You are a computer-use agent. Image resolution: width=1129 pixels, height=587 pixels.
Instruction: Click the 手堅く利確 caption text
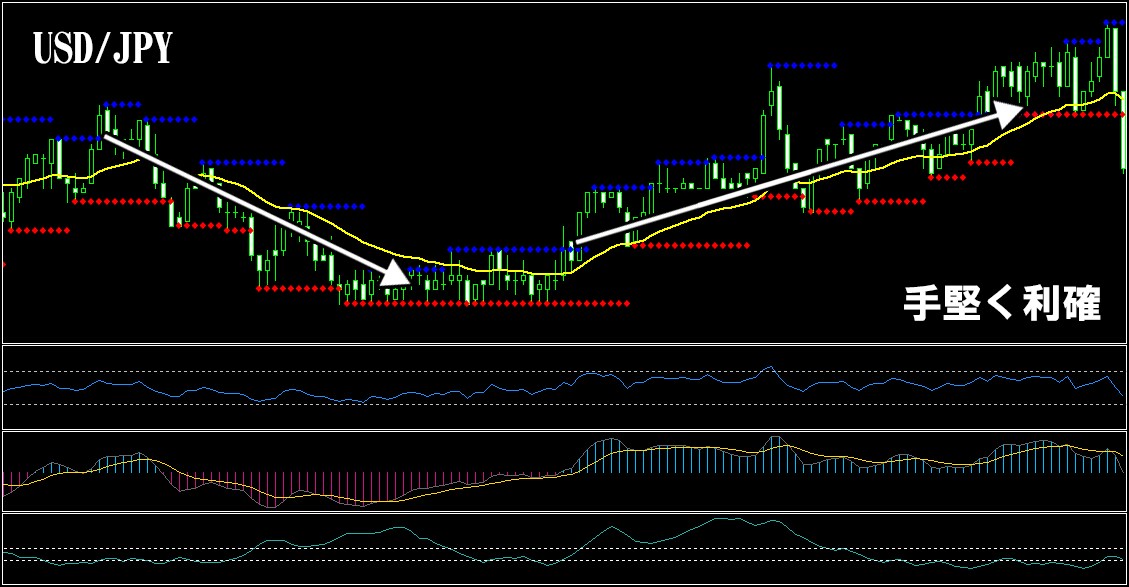pyautogui.click(x=1002, y=303)
